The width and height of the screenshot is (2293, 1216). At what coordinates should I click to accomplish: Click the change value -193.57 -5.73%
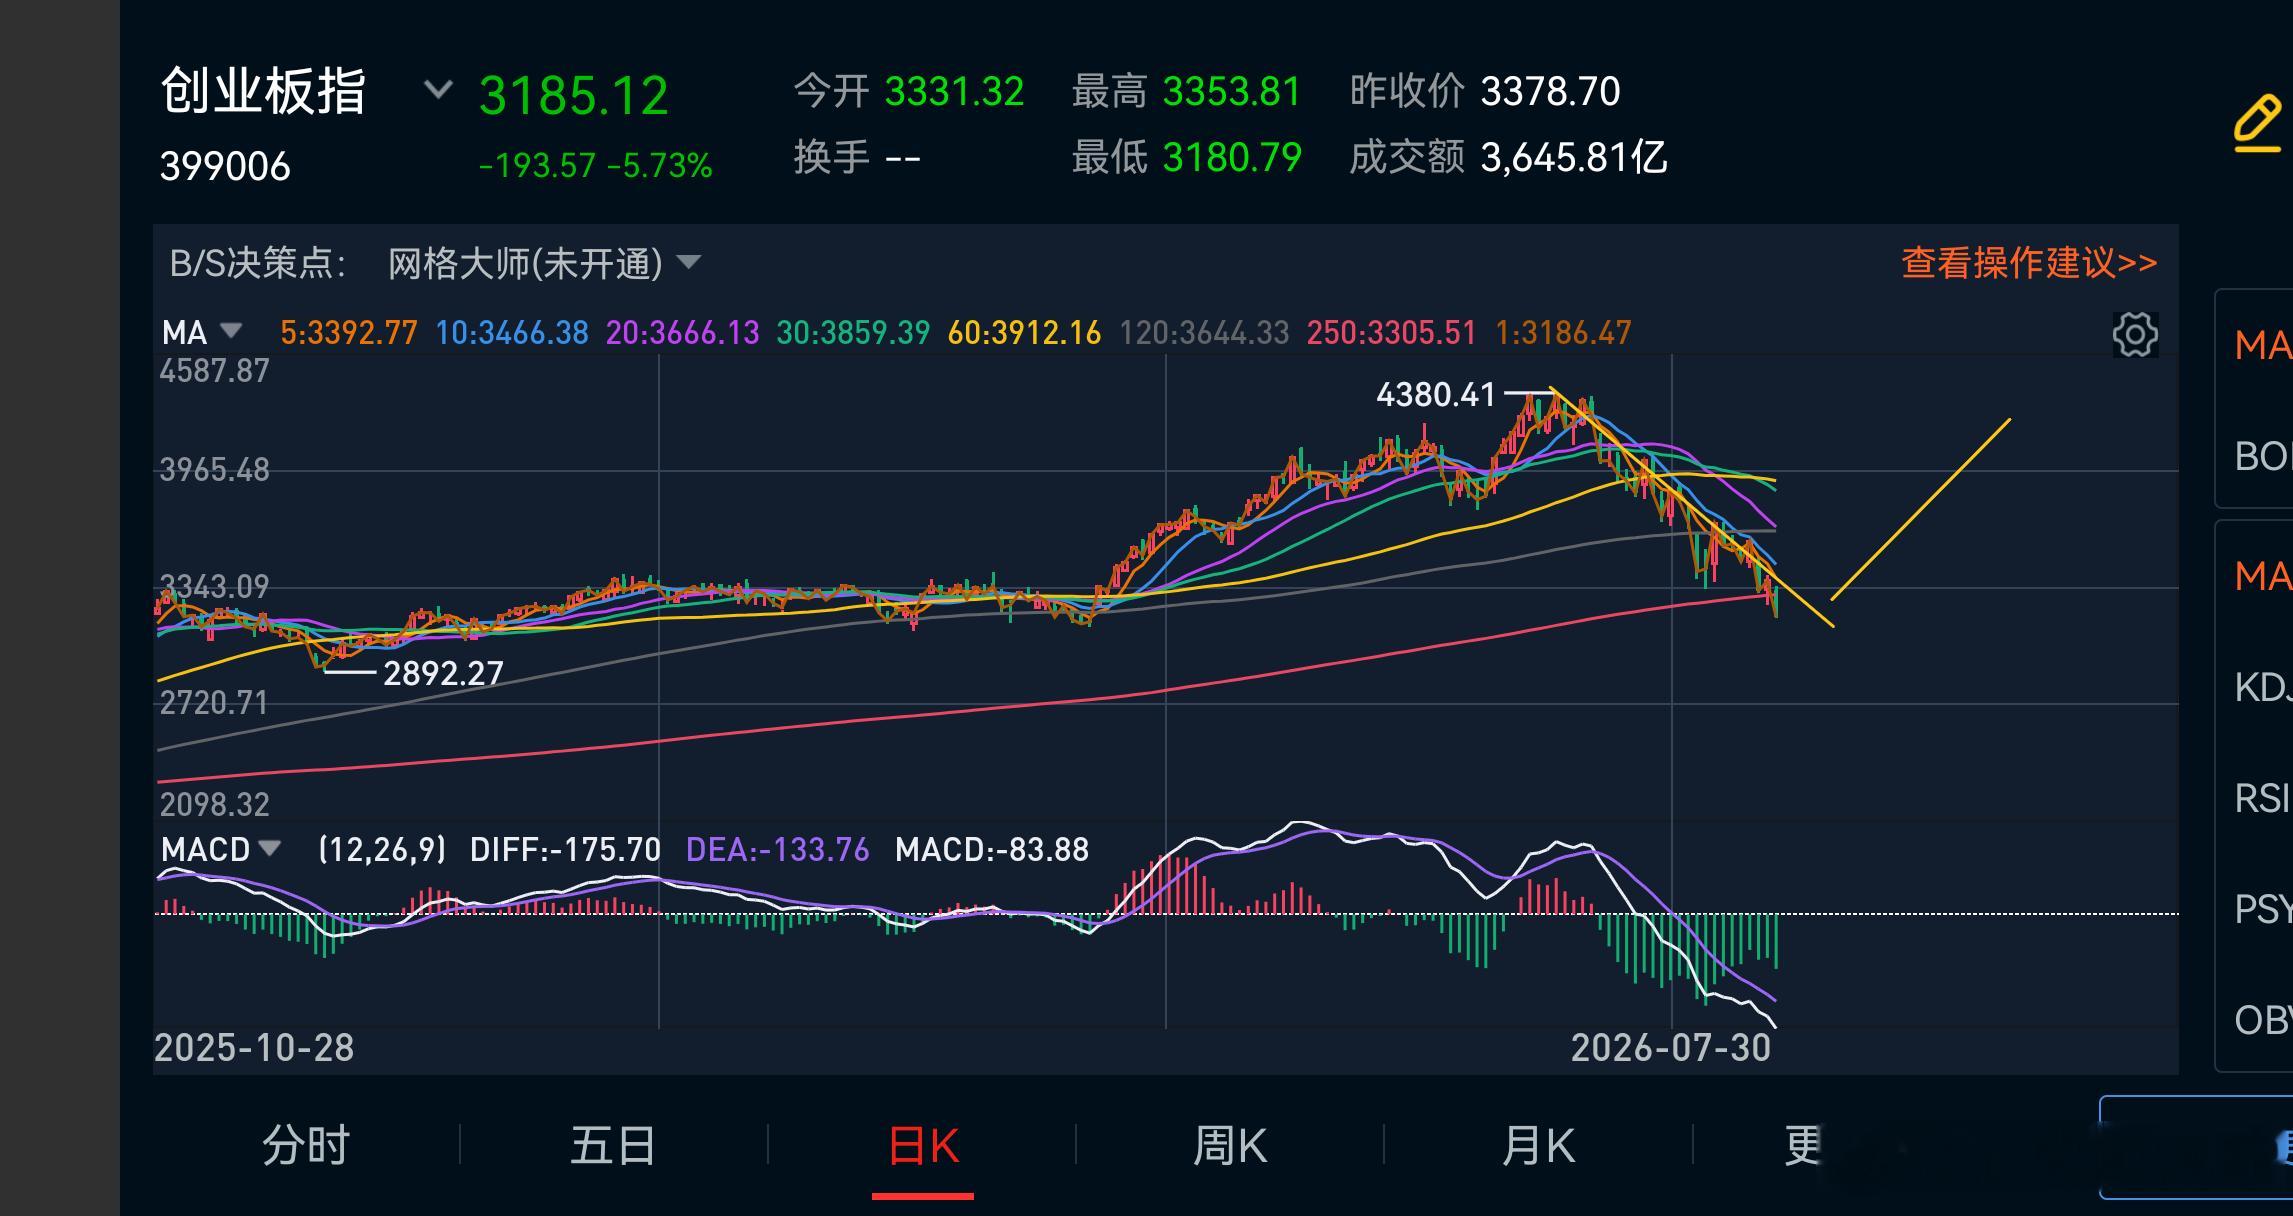[x=595, y=165]
